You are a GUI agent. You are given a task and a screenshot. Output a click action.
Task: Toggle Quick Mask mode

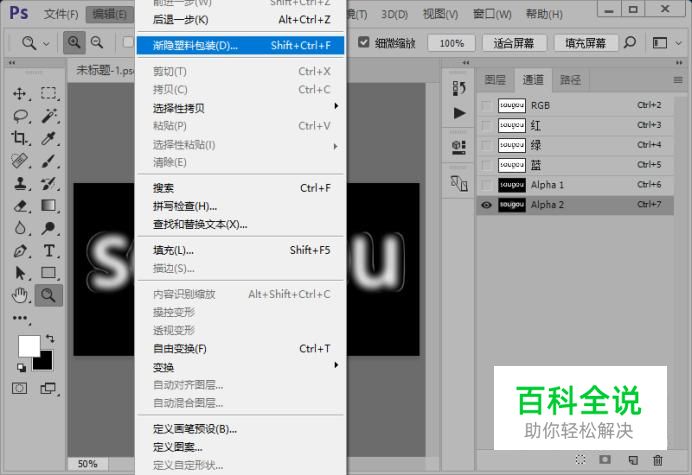[x=19, y=388]
